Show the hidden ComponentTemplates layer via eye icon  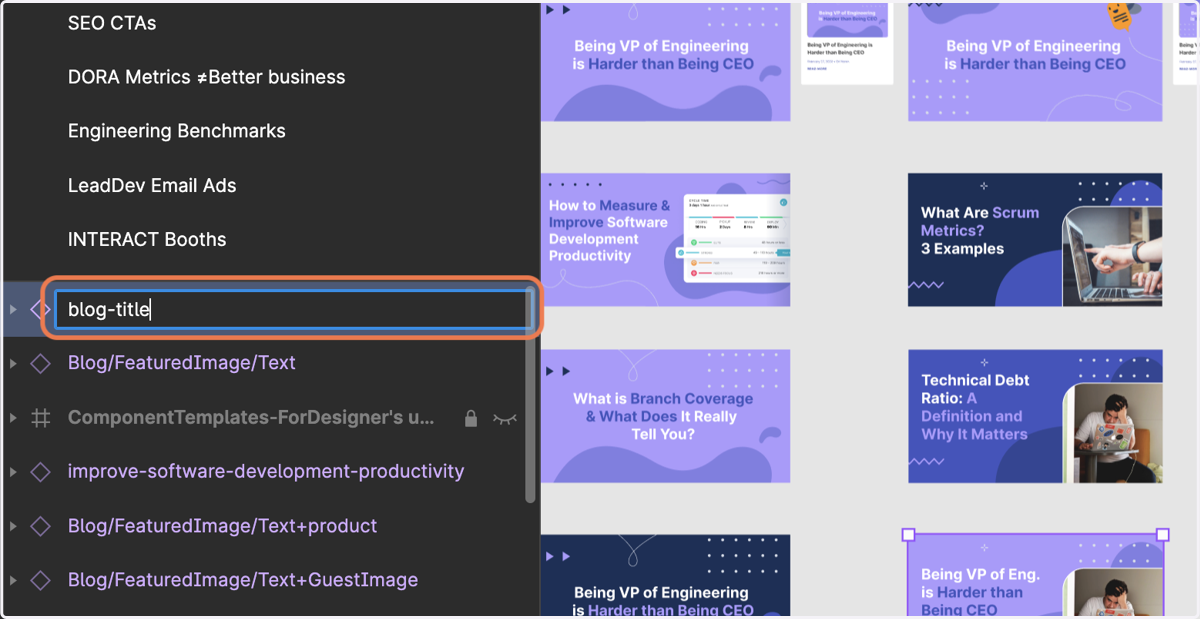505,418
